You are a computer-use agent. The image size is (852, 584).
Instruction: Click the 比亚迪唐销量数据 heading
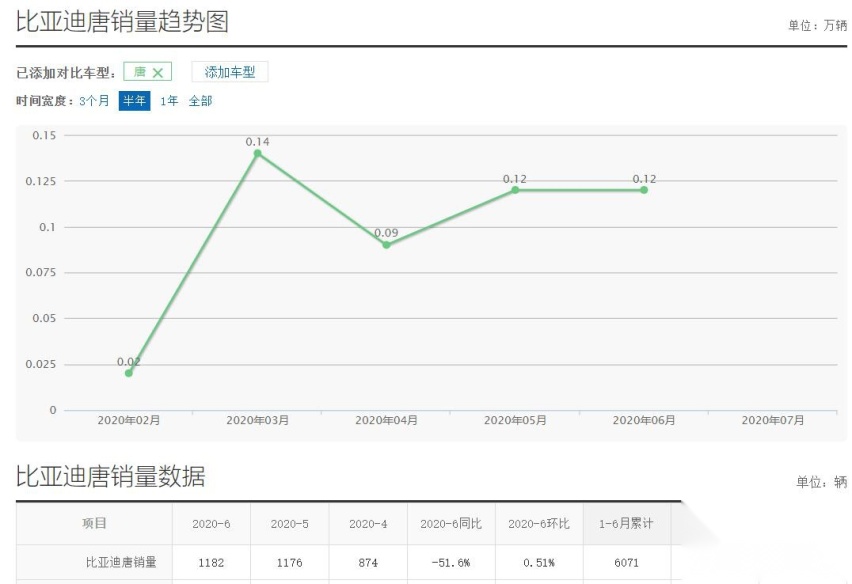pyautogui.click(x=110, y=476)
